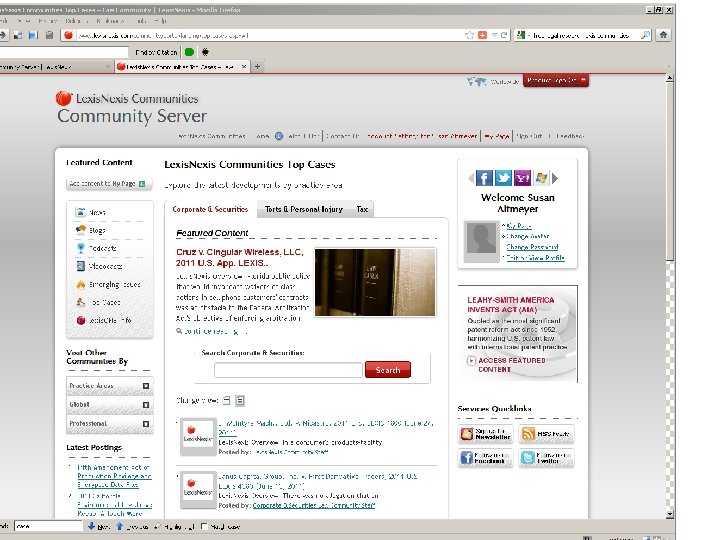The image size is (720, 540).
Task: Switch to the compact list view icon
Action: 226,400
